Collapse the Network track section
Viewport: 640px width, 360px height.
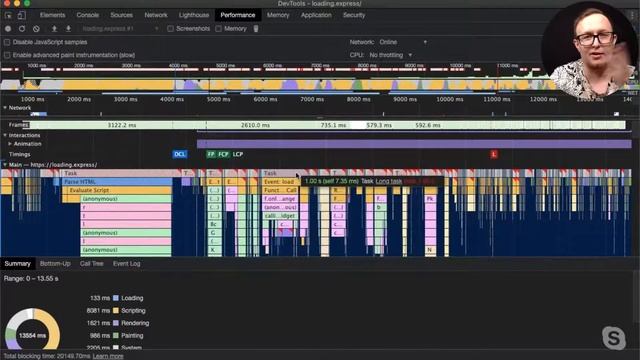point(5,108)
